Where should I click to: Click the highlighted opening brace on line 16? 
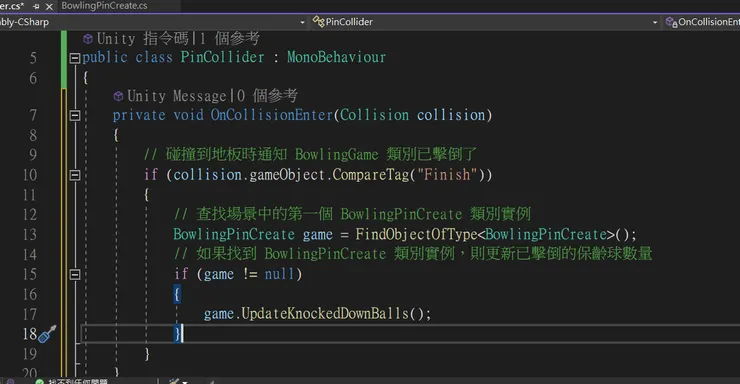pos(177,294)
